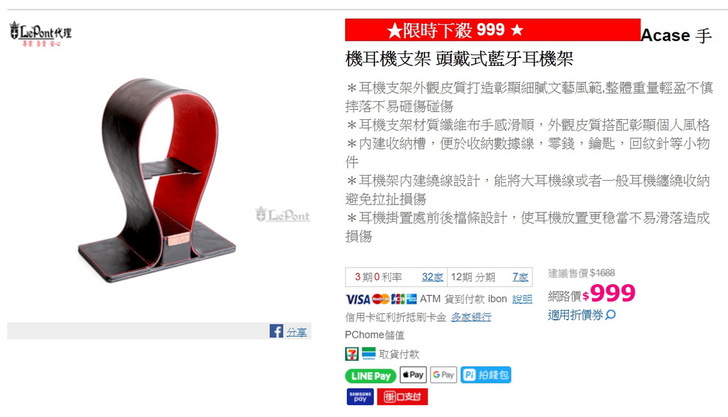Click the Samsung Pay icon
The image size is (728, 417).
[x=360, y=397]
